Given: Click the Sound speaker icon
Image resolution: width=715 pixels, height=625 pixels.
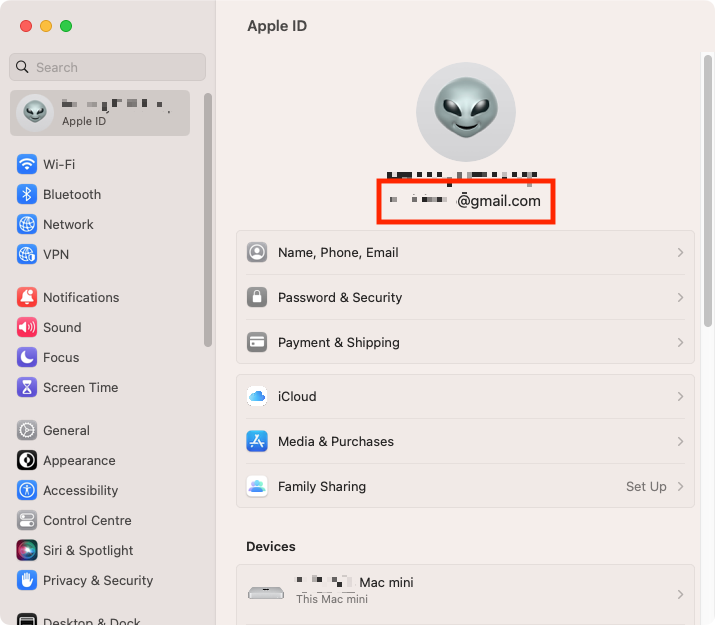Looking at the screenshot, I should tap(27, 327).
